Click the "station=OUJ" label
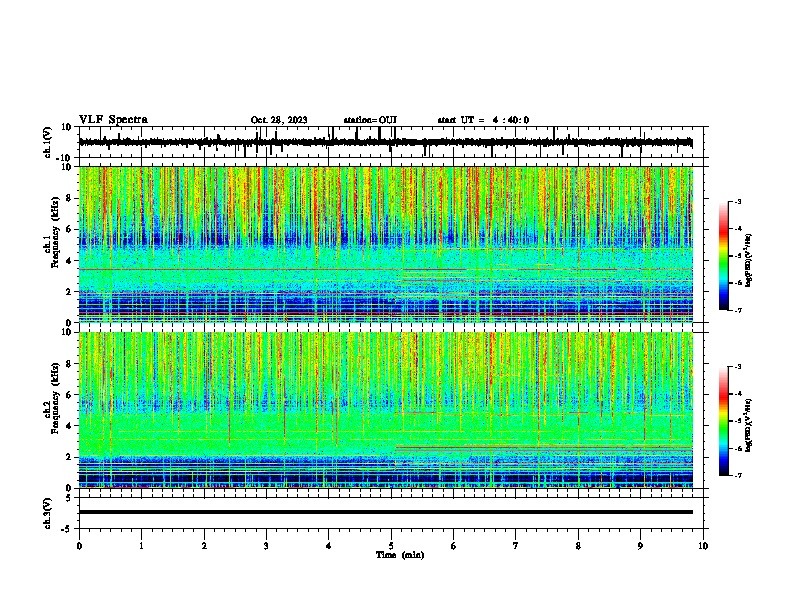This screenshot has width=792, height=612. (x=370, y=120)
